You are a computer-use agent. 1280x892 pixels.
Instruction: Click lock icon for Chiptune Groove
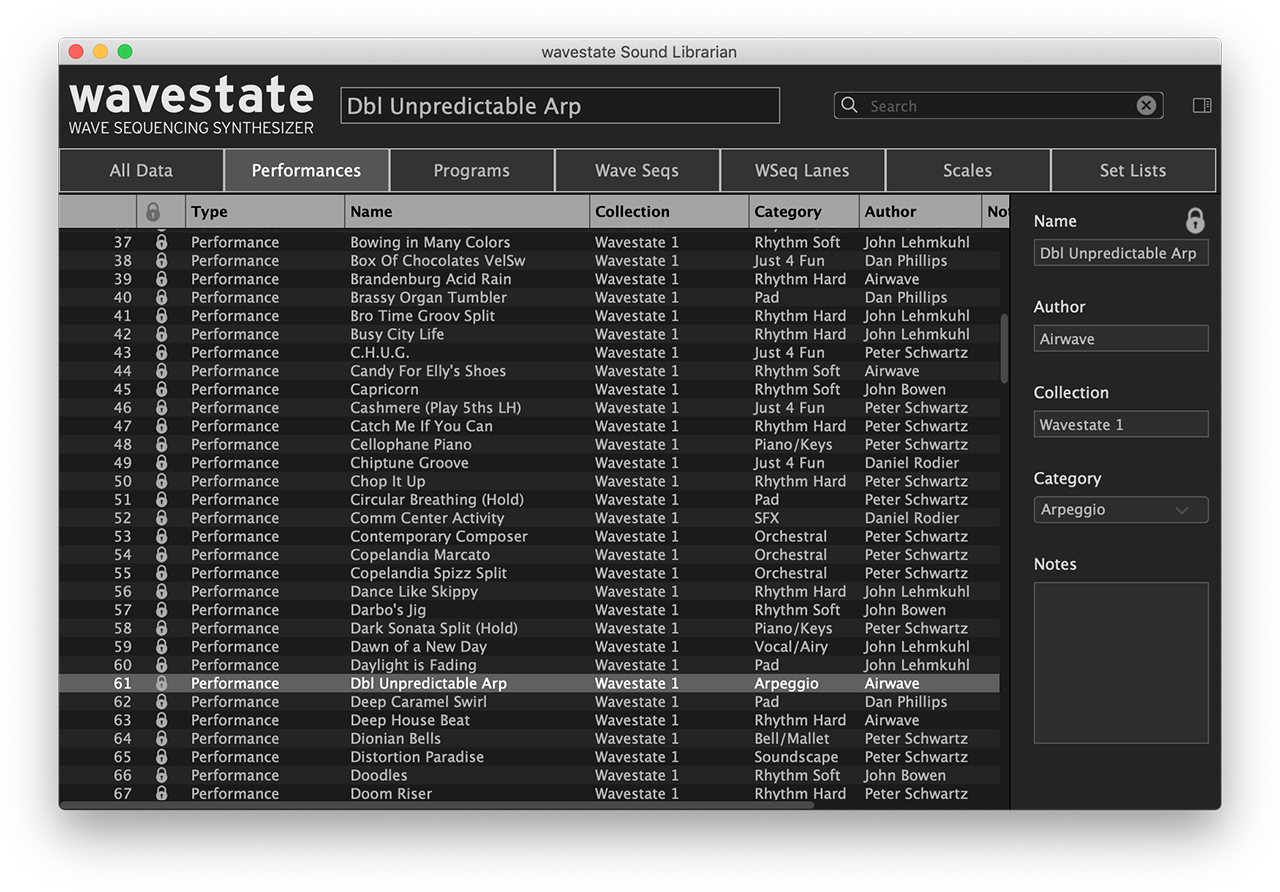(161, 463)
